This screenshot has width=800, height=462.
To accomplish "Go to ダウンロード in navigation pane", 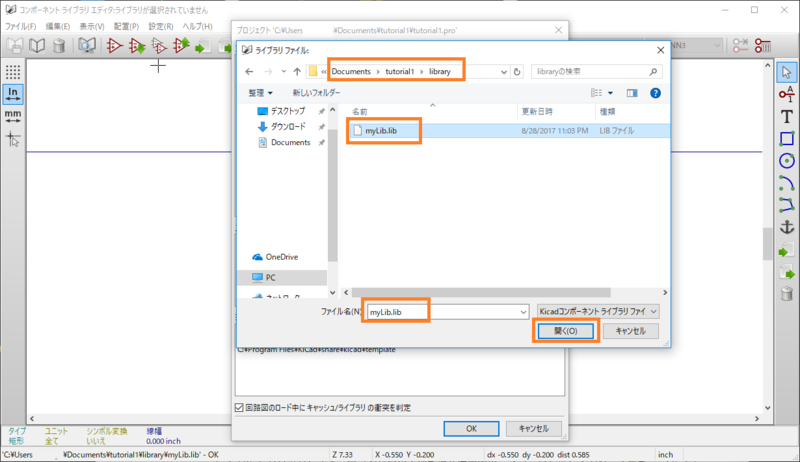I will click(x=288, y=126).
